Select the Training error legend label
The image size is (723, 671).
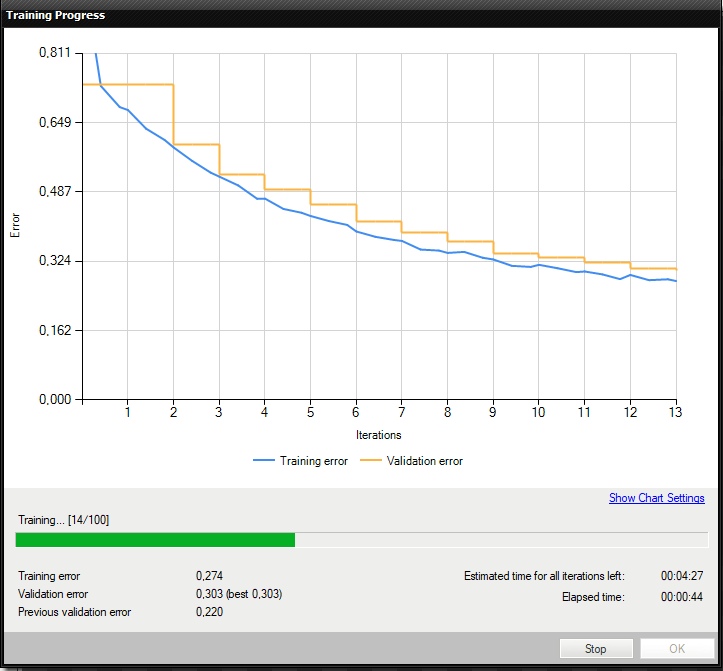(x=315, y=461)
